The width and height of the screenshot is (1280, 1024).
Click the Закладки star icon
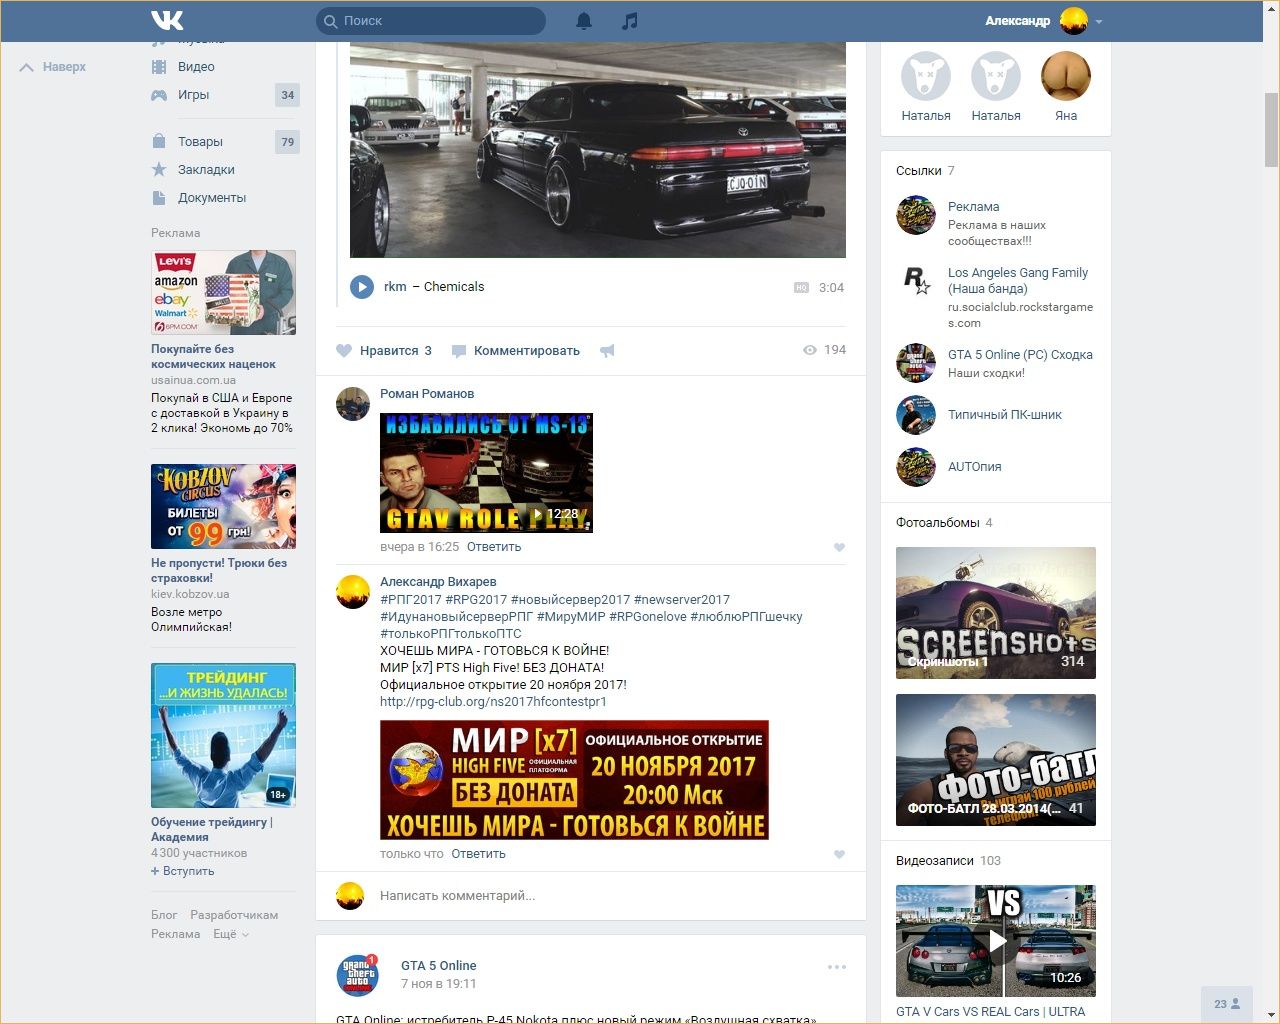tap(159, 169)
